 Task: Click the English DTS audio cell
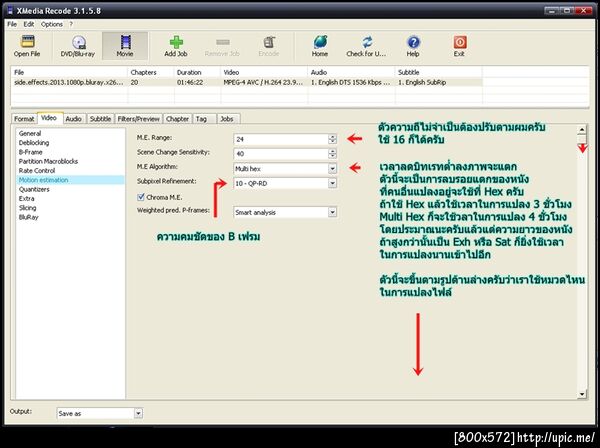[350, 82]
